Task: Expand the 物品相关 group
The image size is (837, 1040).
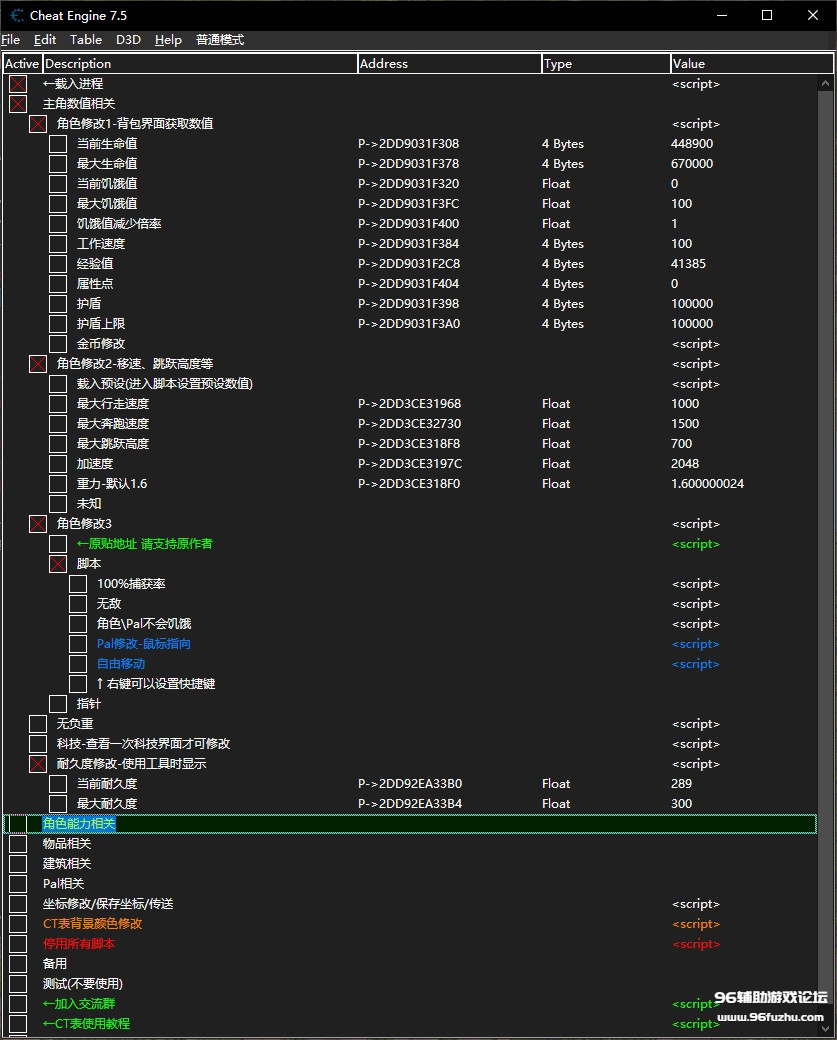Action: [x=18, y=844]
